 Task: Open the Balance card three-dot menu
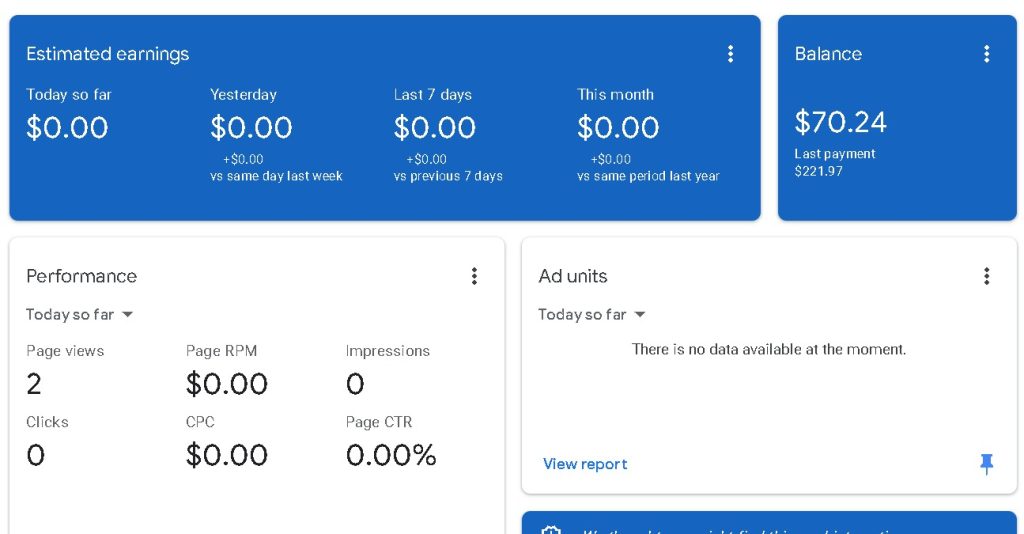click(x=986, y=54)
